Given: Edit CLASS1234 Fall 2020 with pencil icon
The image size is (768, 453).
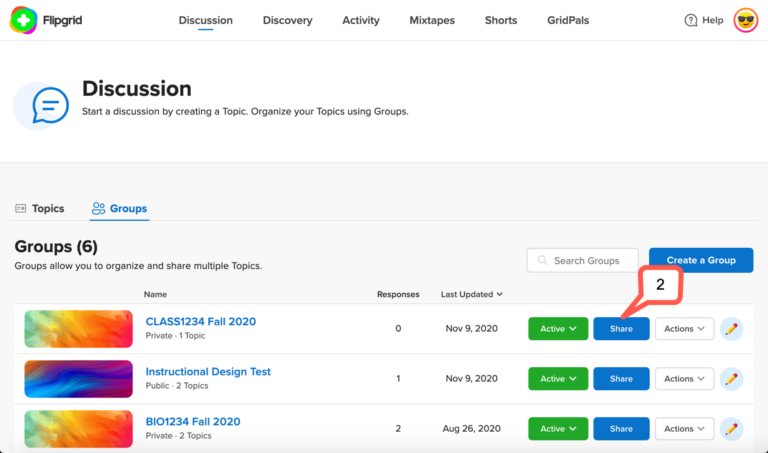Looking at the screenshot, I should point(731,329).
